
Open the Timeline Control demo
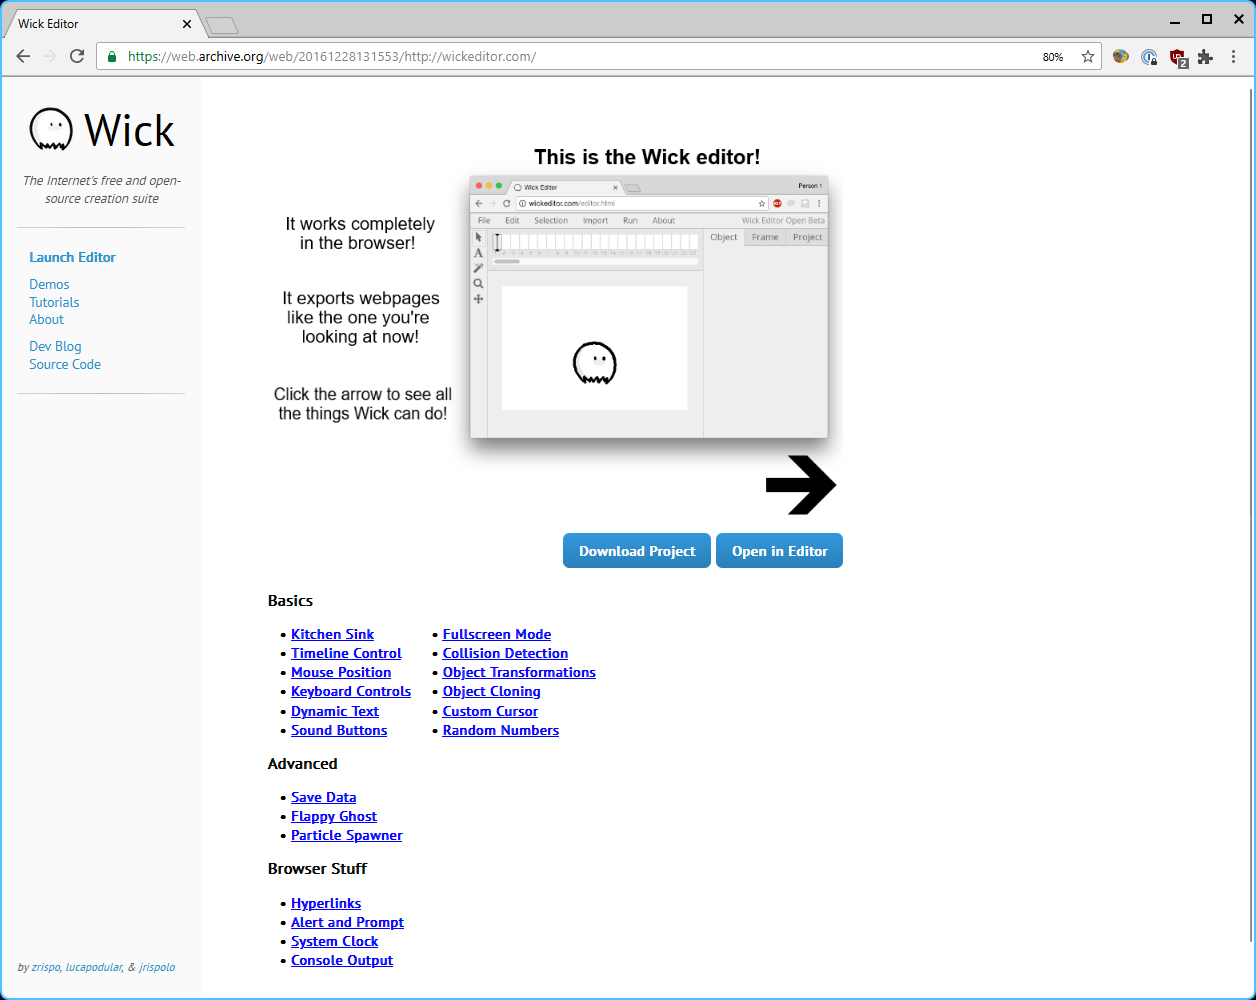click(346, 653)
